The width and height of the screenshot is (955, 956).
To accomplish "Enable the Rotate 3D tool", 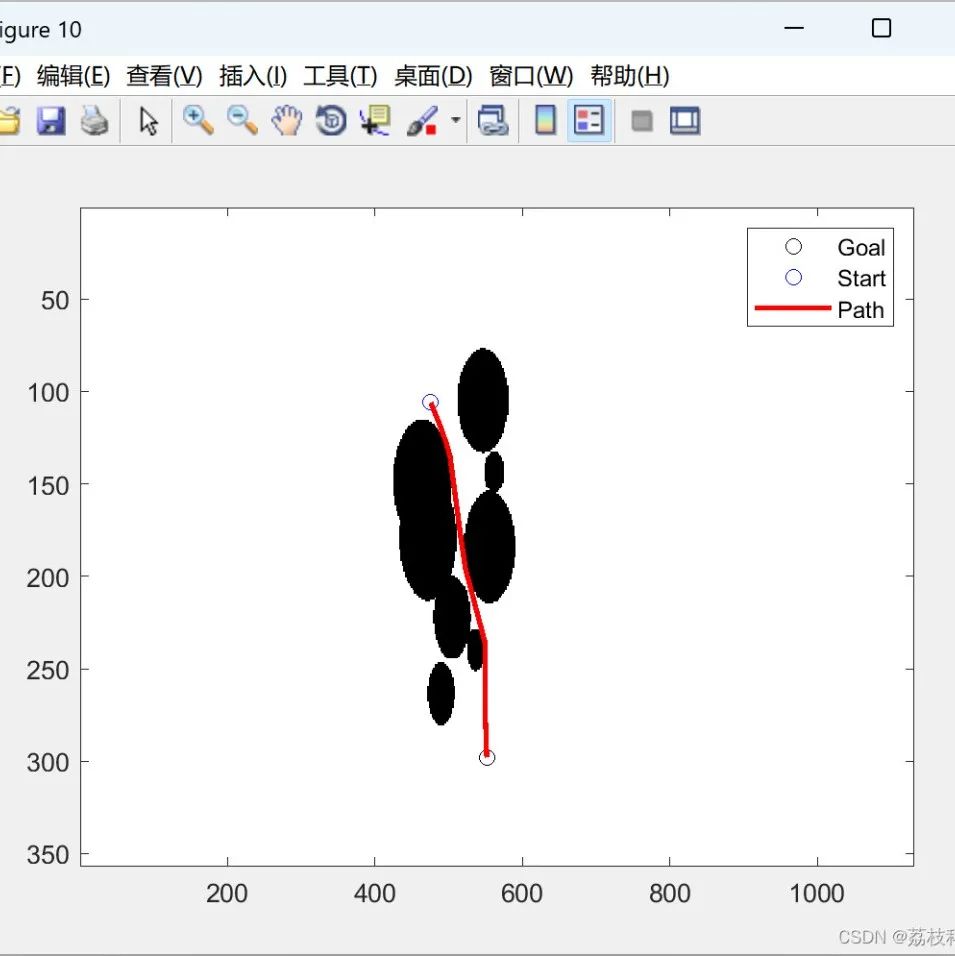I will (331, 120).
